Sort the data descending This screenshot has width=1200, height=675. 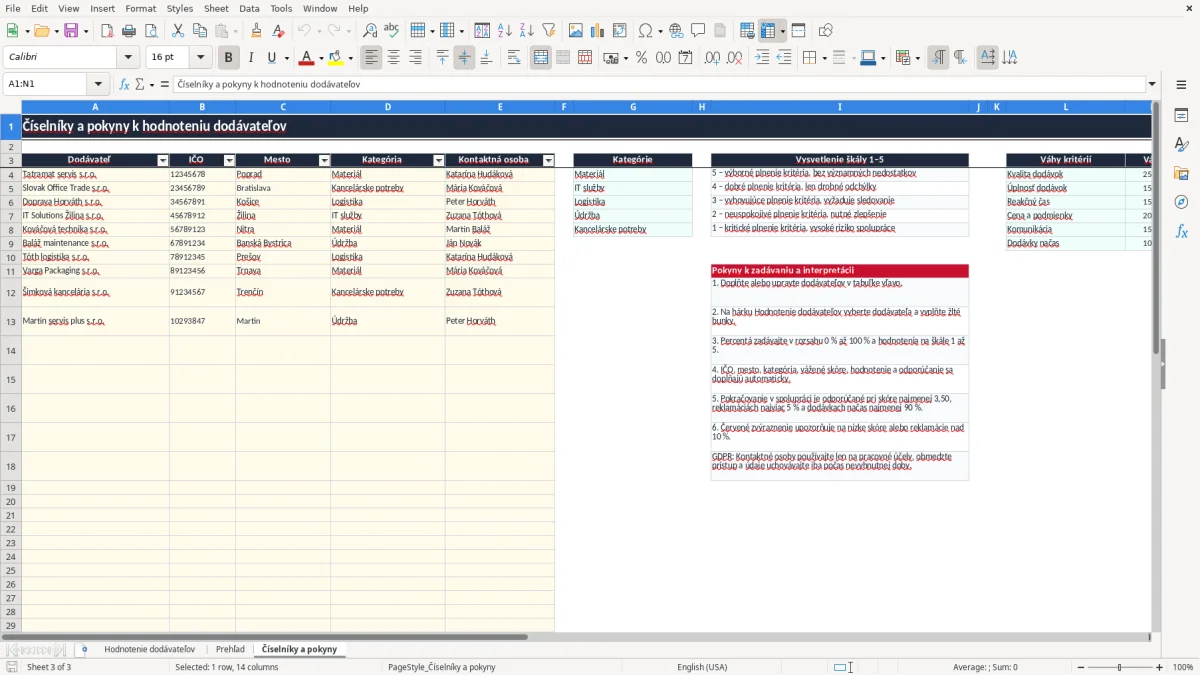point(527,31)
